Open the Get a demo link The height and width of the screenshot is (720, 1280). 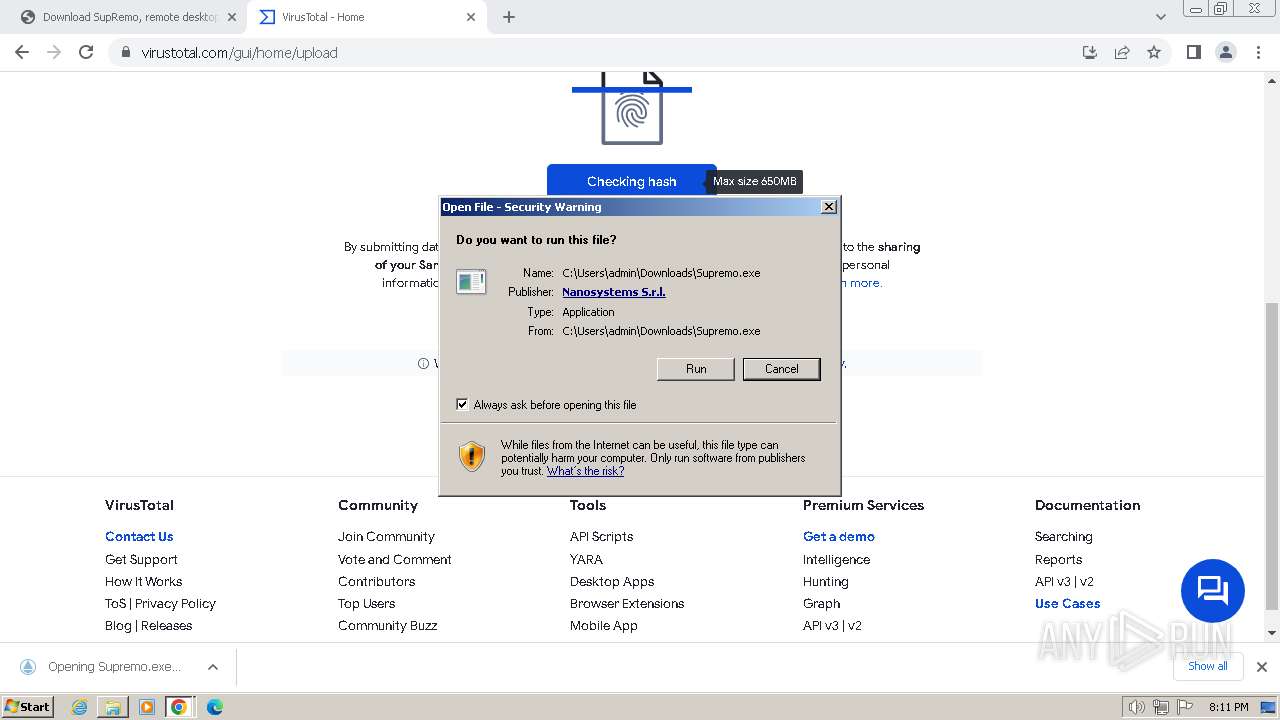pos(839,537)
